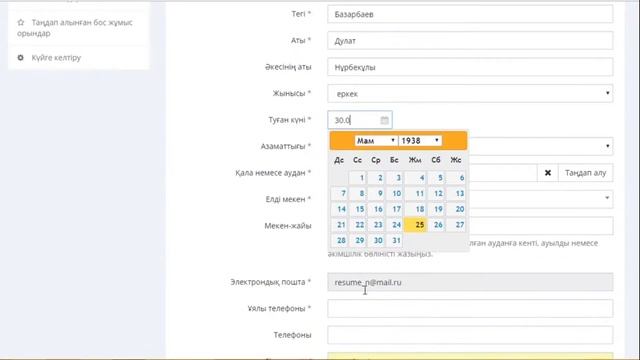640x360 pixels.
Task: Open Таңдап алынған бос жұмыс орындар star link
Action: point(75,28)
